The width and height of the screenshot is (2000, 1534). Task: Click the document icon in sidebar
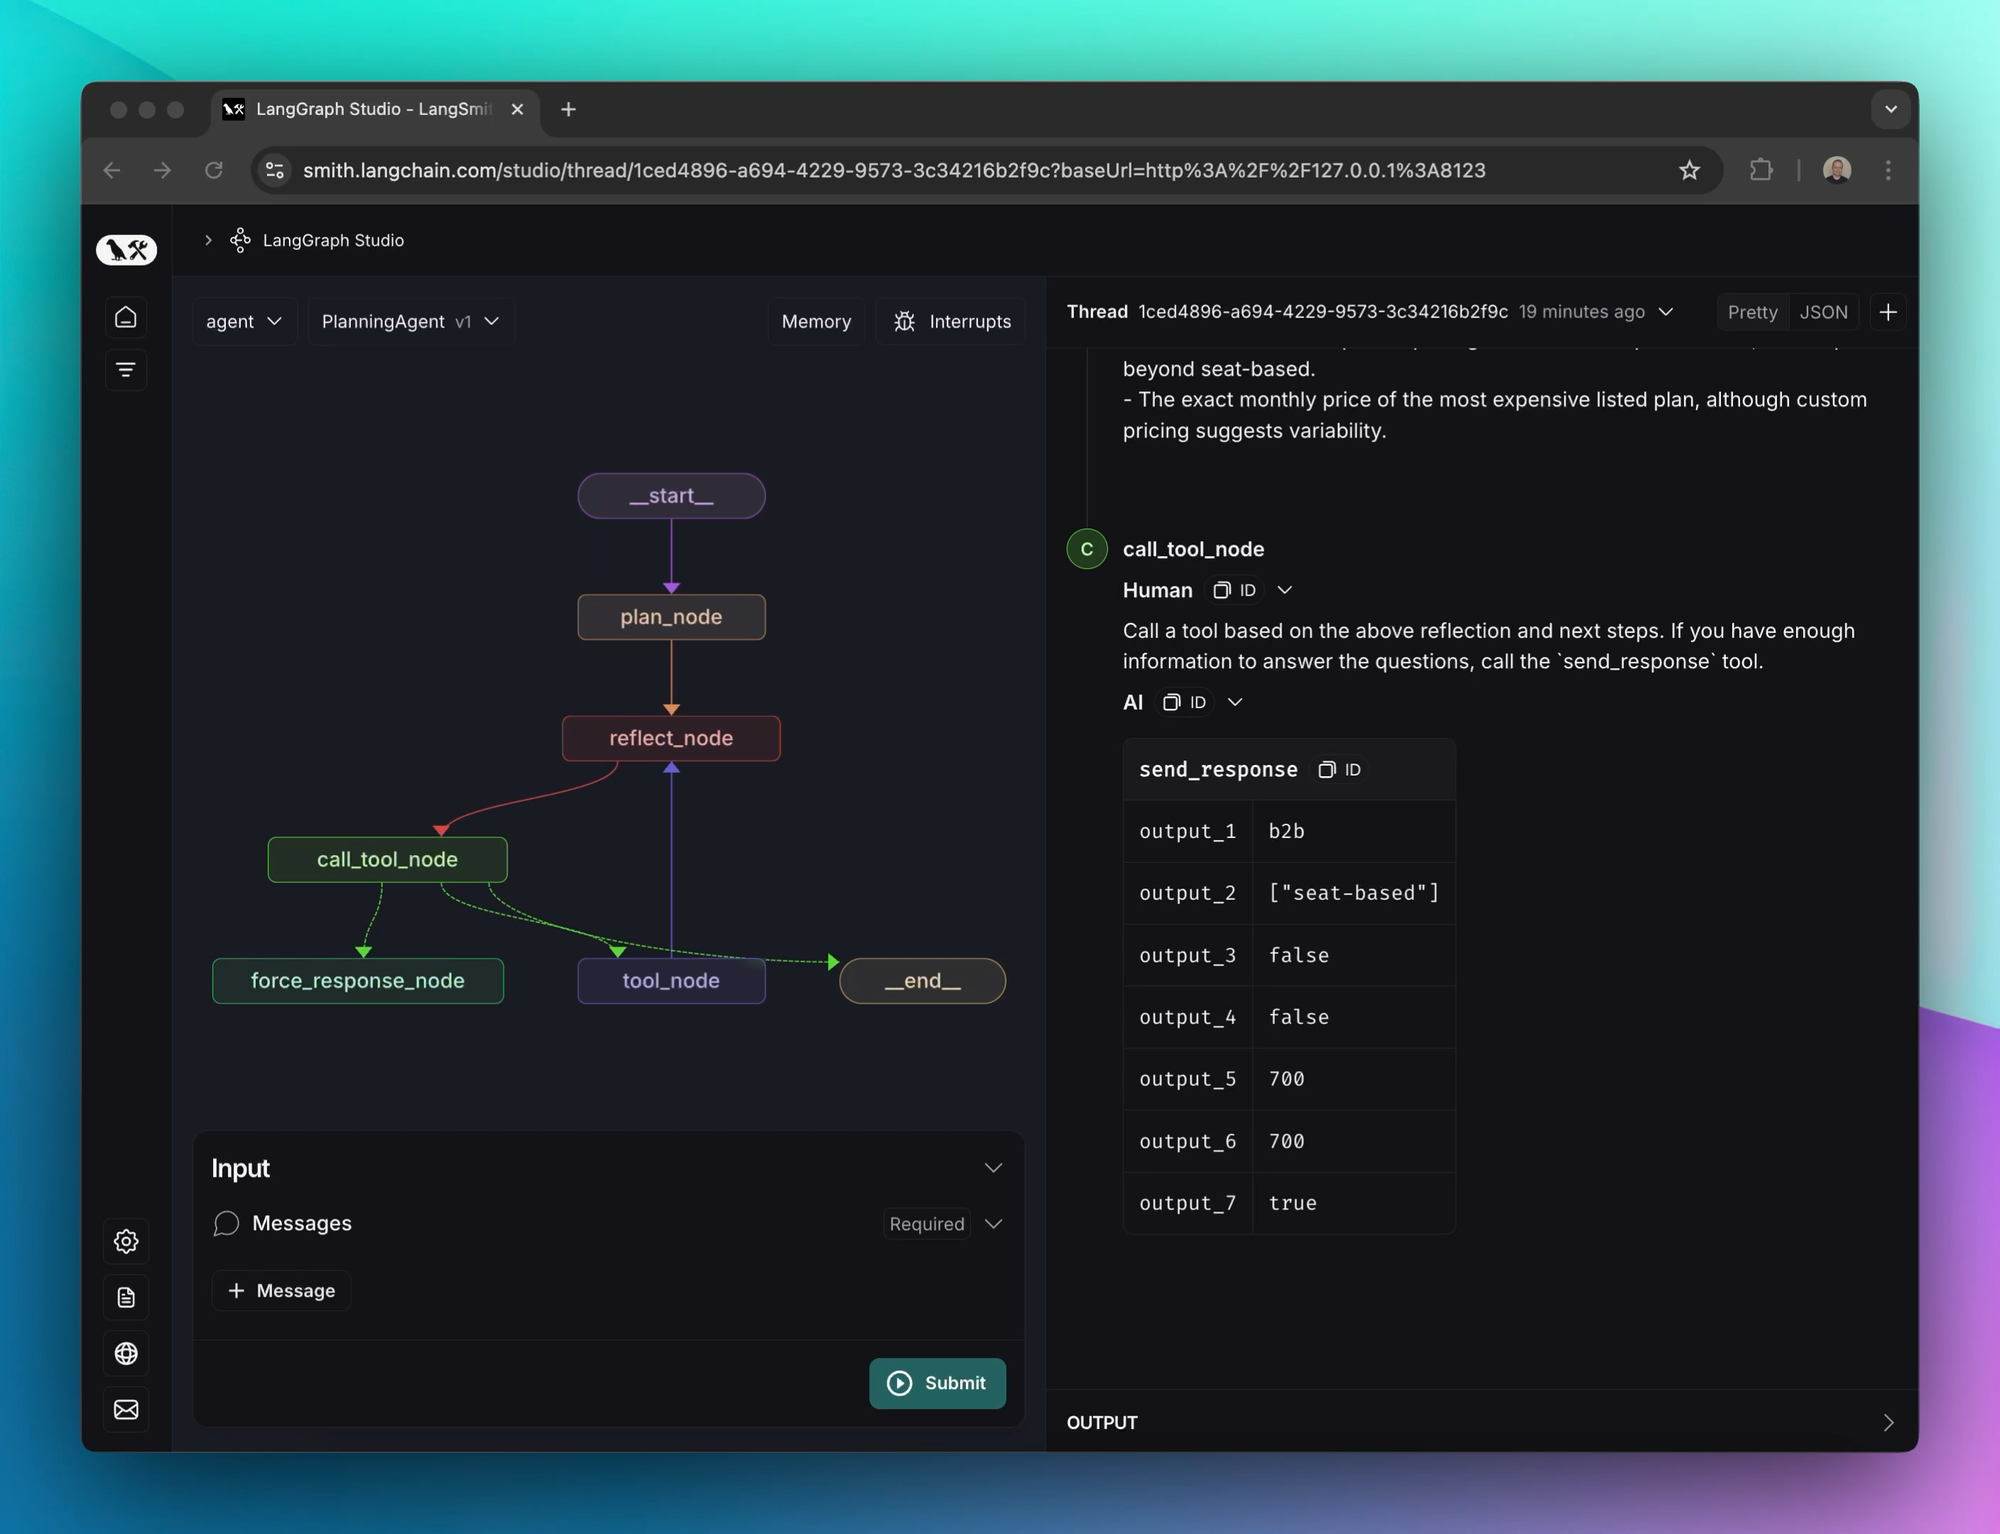click(126, 1297)
